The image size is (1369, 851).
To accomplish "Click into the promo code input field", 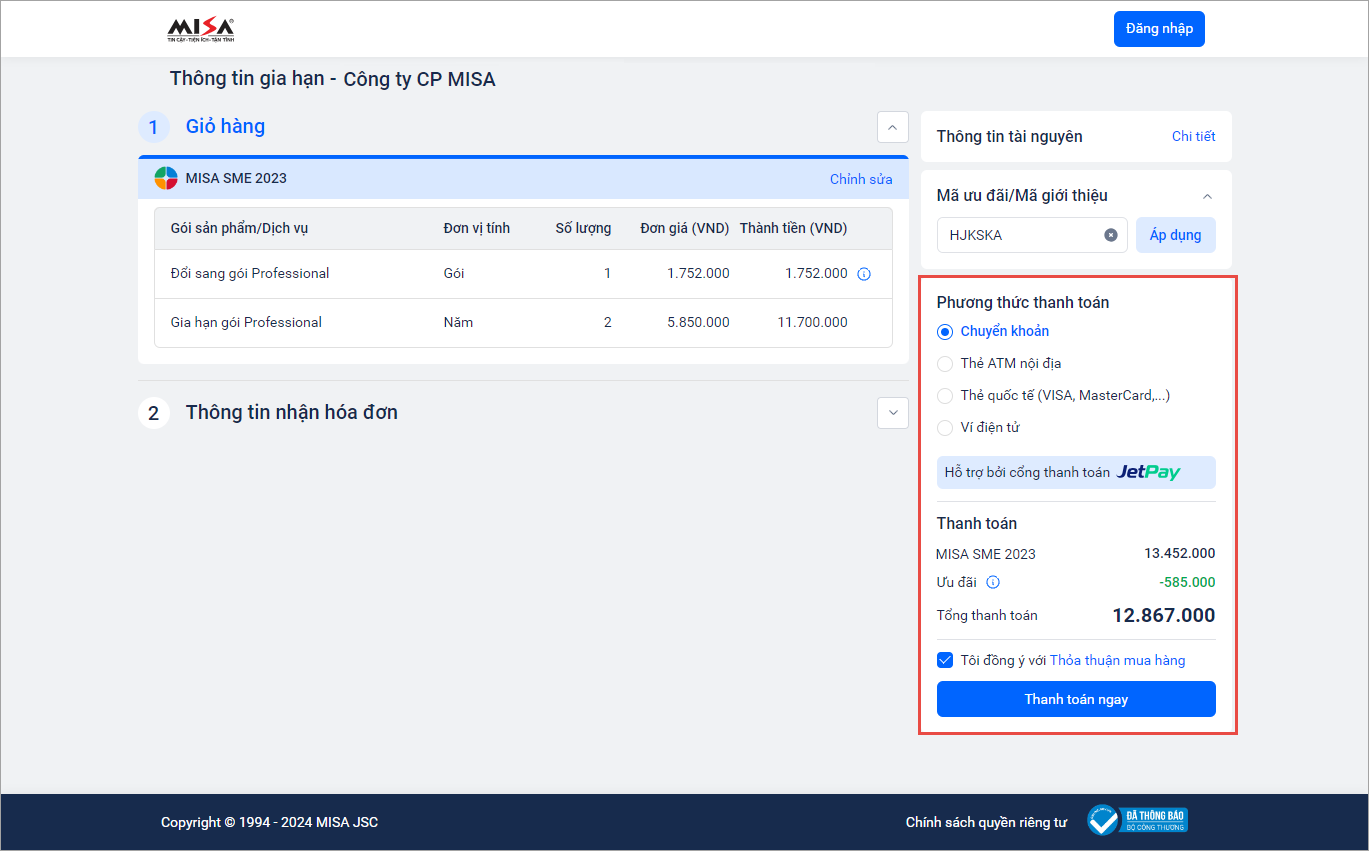I will coord(1020,235).
